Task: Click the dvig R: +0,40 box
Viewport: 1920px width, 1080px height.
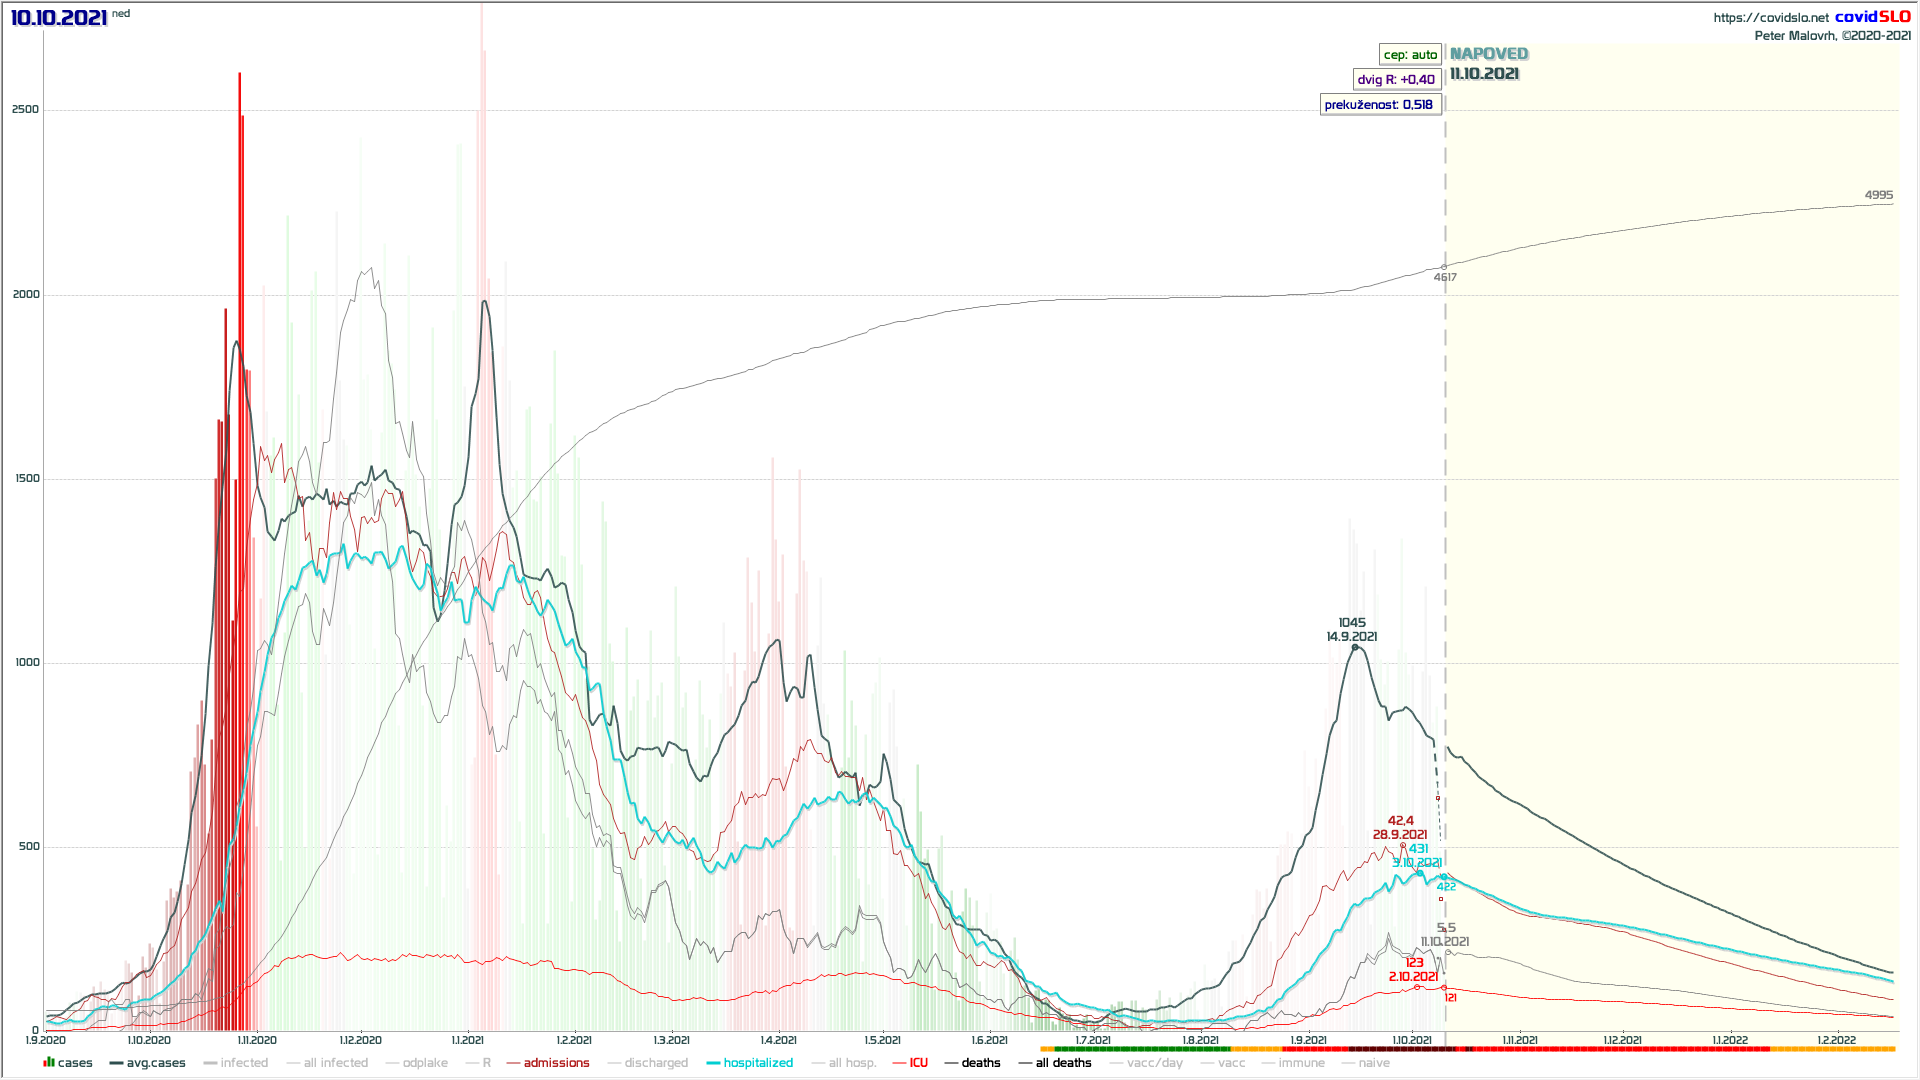Action: (x=1396, y=80)
